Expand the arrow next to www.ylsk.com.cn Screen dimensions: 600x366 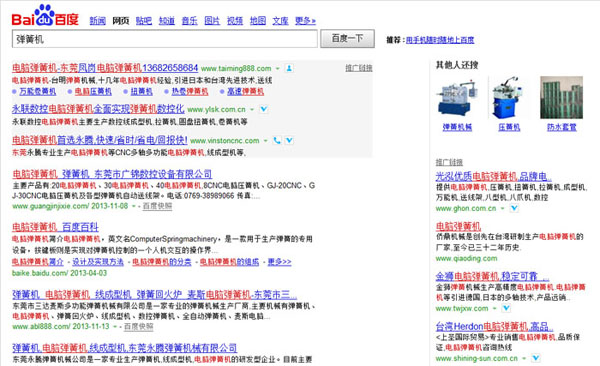[x=252, y=109]
